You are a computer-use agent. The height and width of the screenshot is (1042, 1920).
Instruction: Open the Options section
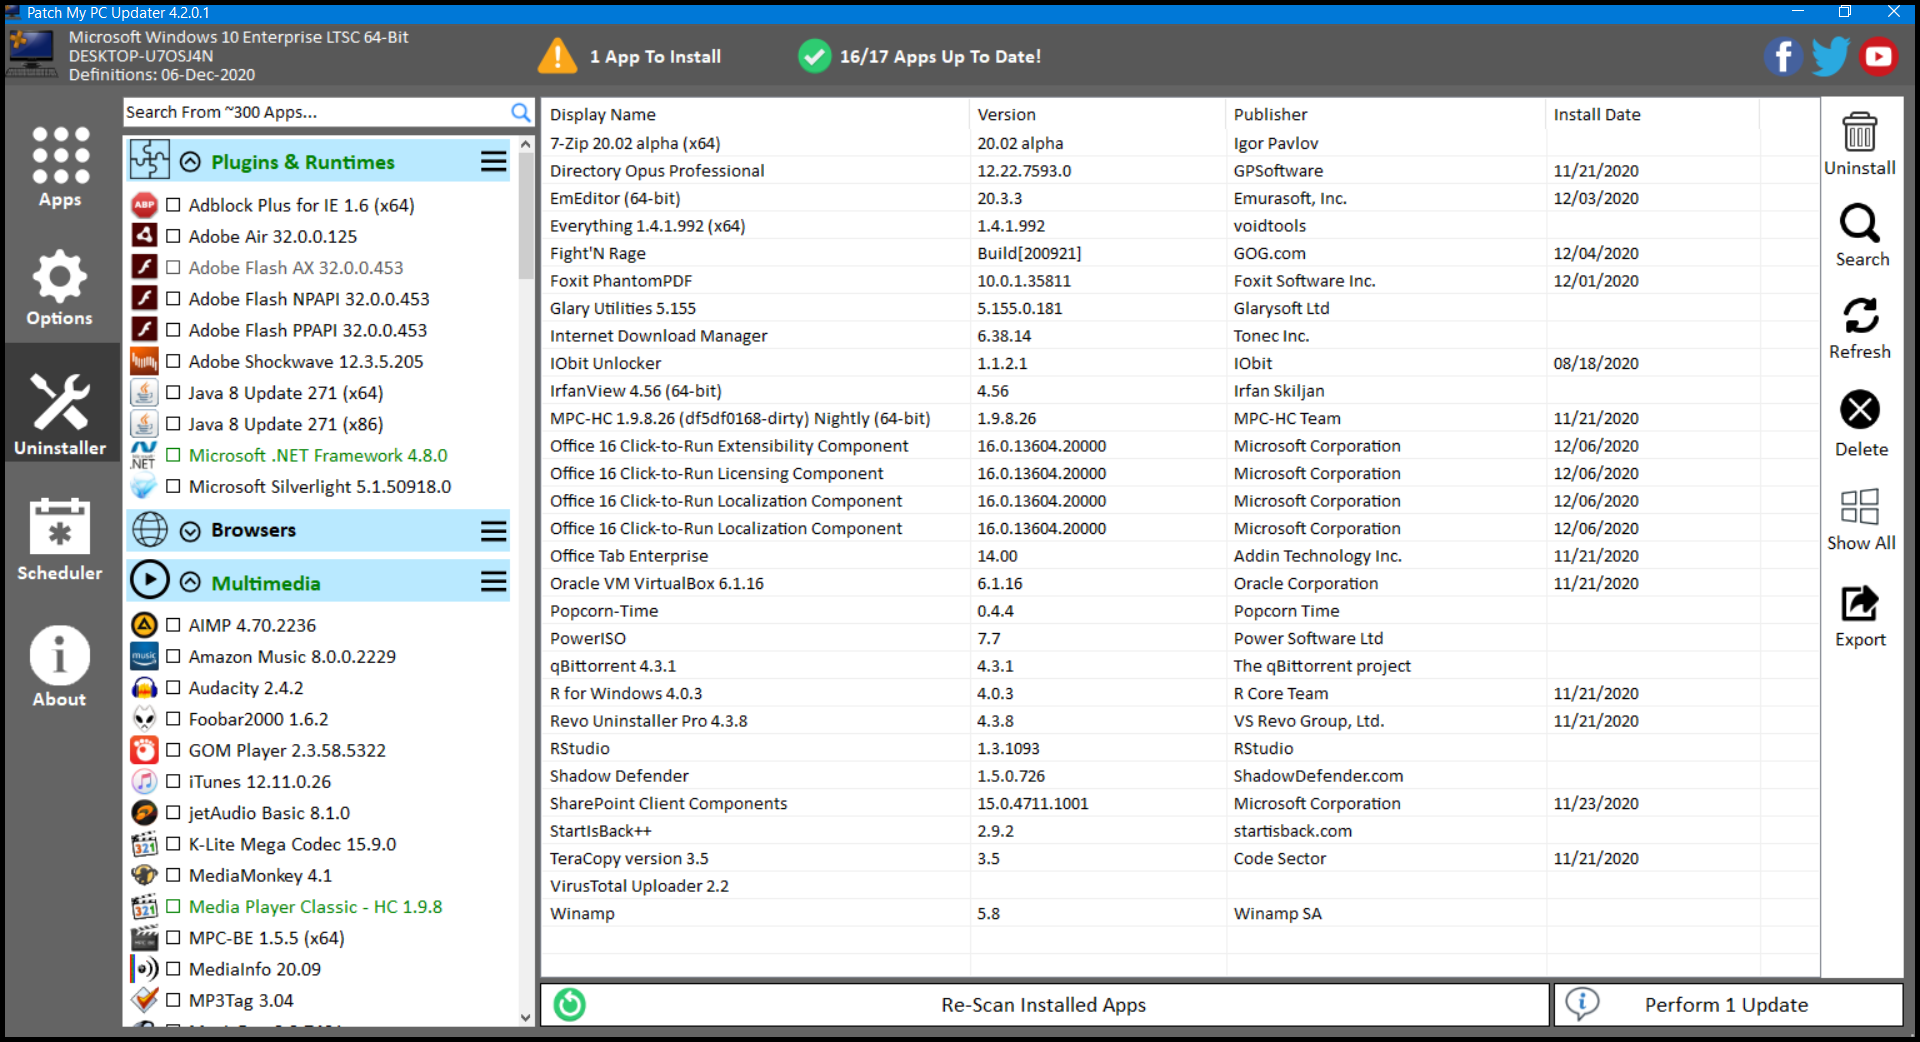coord(60,288)
